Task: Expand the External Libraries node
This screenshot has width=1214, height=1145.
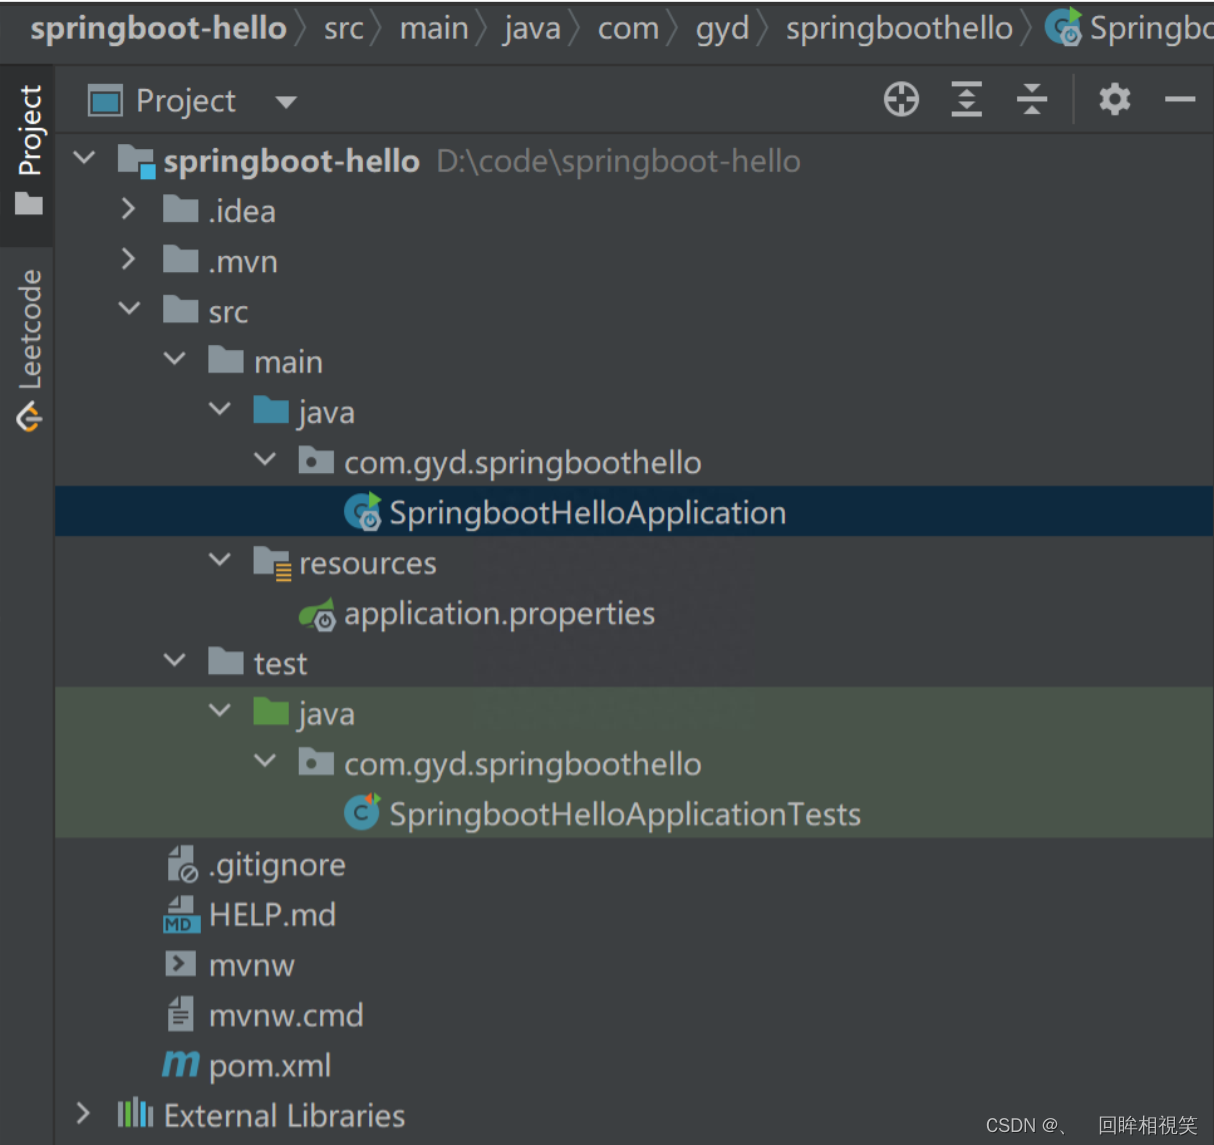Action: 83,1112
